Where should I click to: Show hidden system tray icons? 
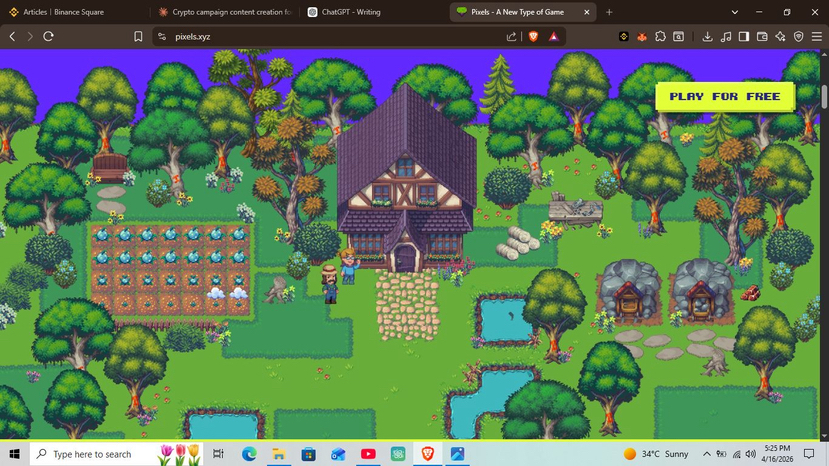click(706, 454)
